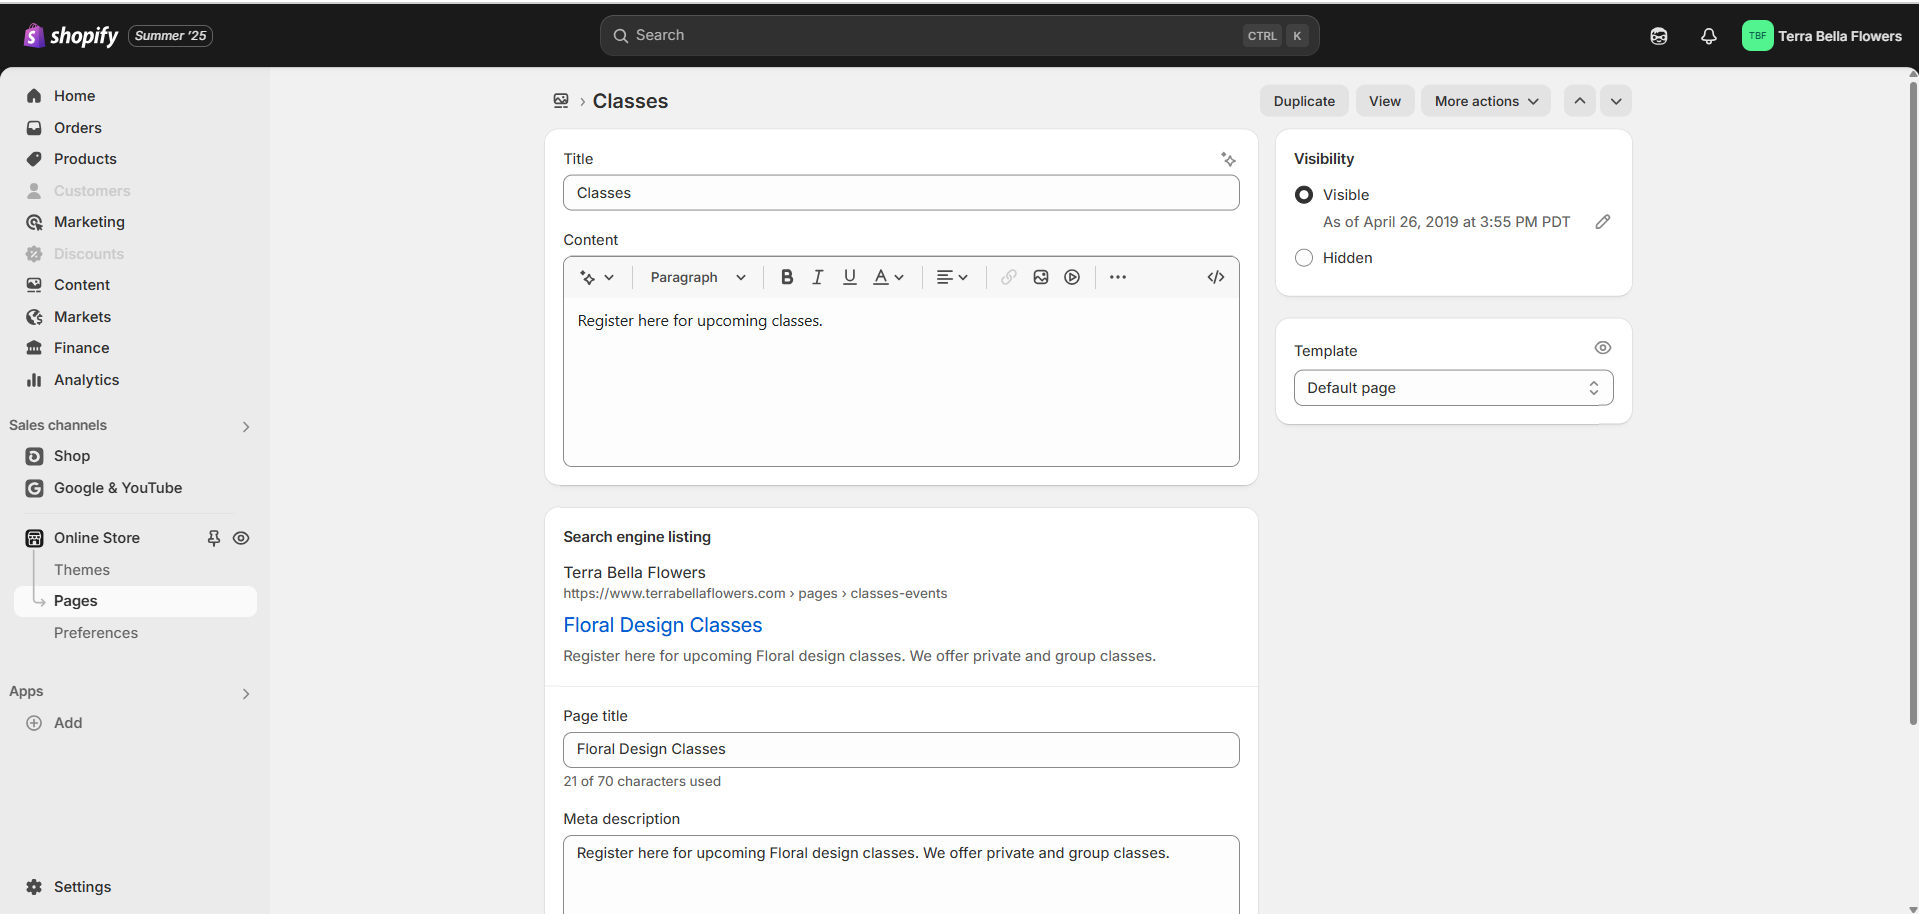Click the Duplicate button

(x=1304, y=101)
